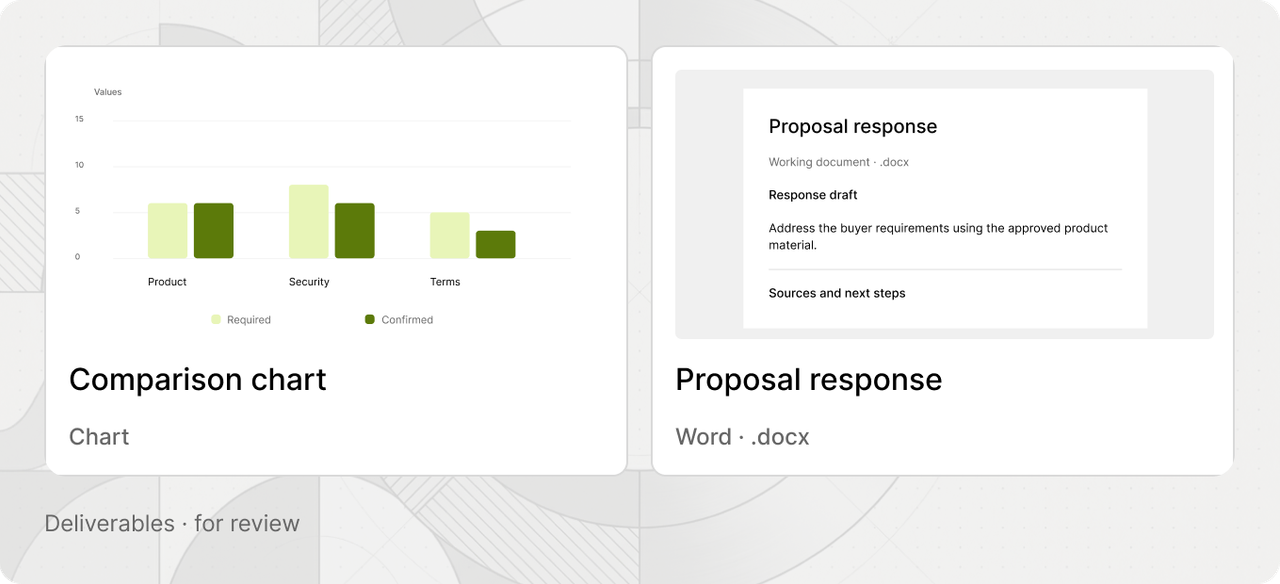
Task: Click the Security axis label
Action: [x=309, y=282]
